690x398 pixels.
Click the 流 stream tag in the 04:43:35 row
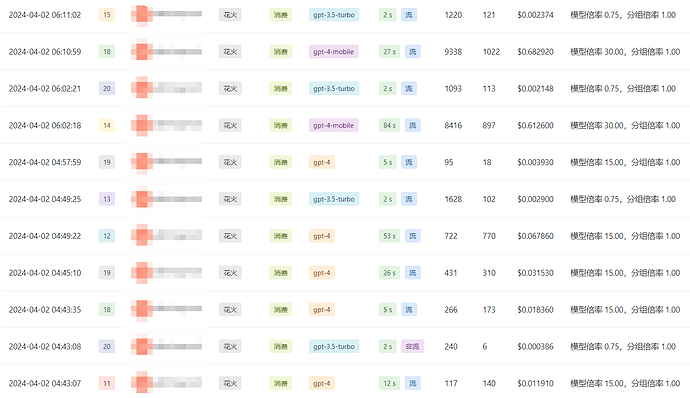[409, 310]
